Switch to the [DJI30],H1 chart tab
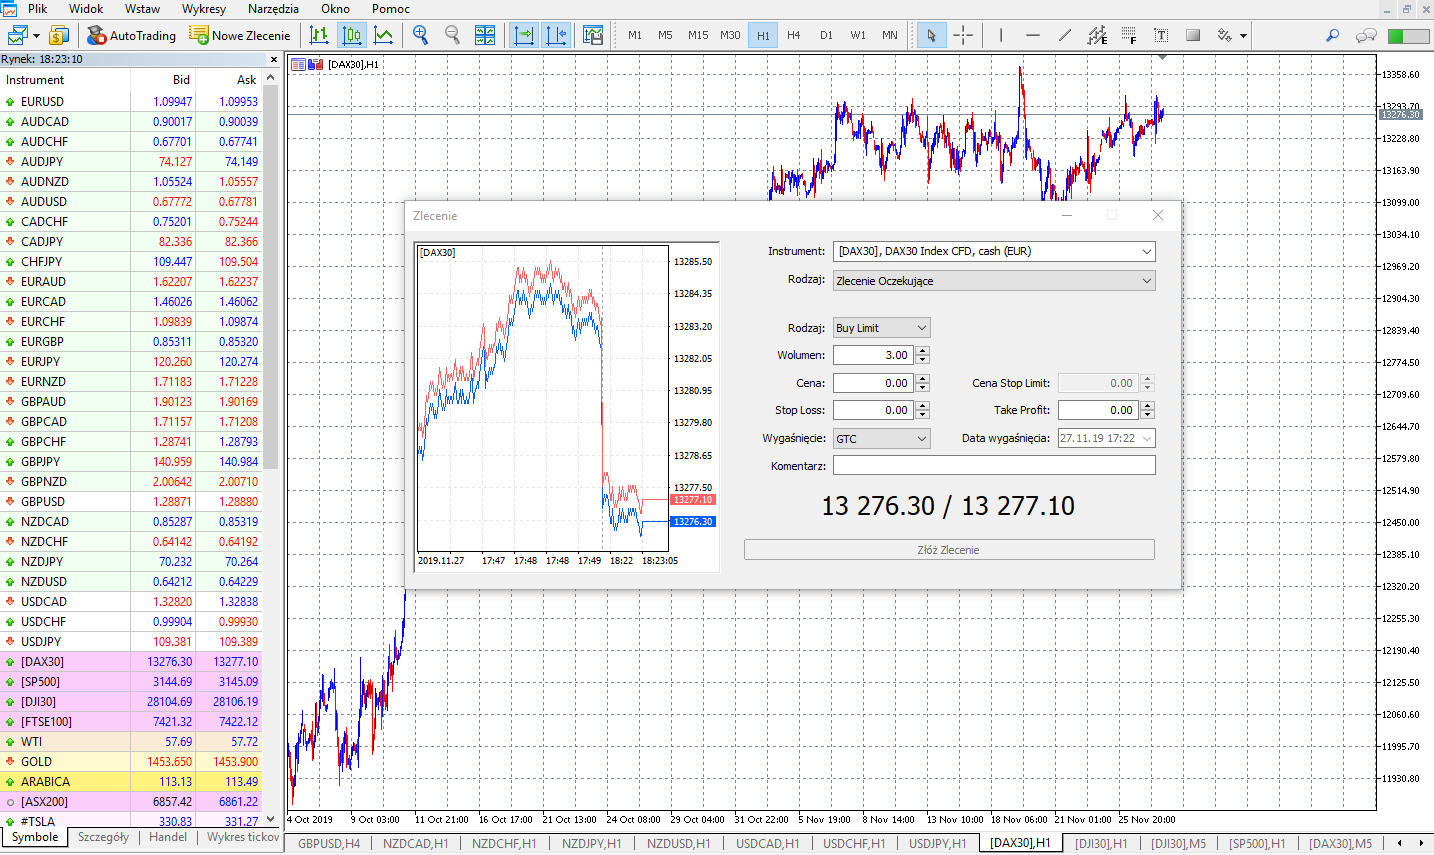 [x=1101, y=844]
